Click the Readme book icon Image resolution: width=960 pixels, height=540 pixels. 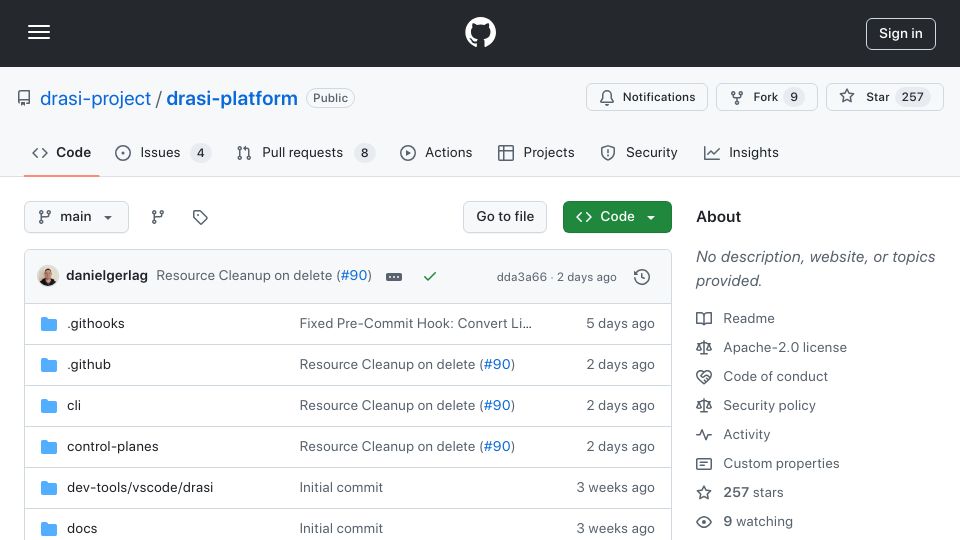click(x=704, y=318)
